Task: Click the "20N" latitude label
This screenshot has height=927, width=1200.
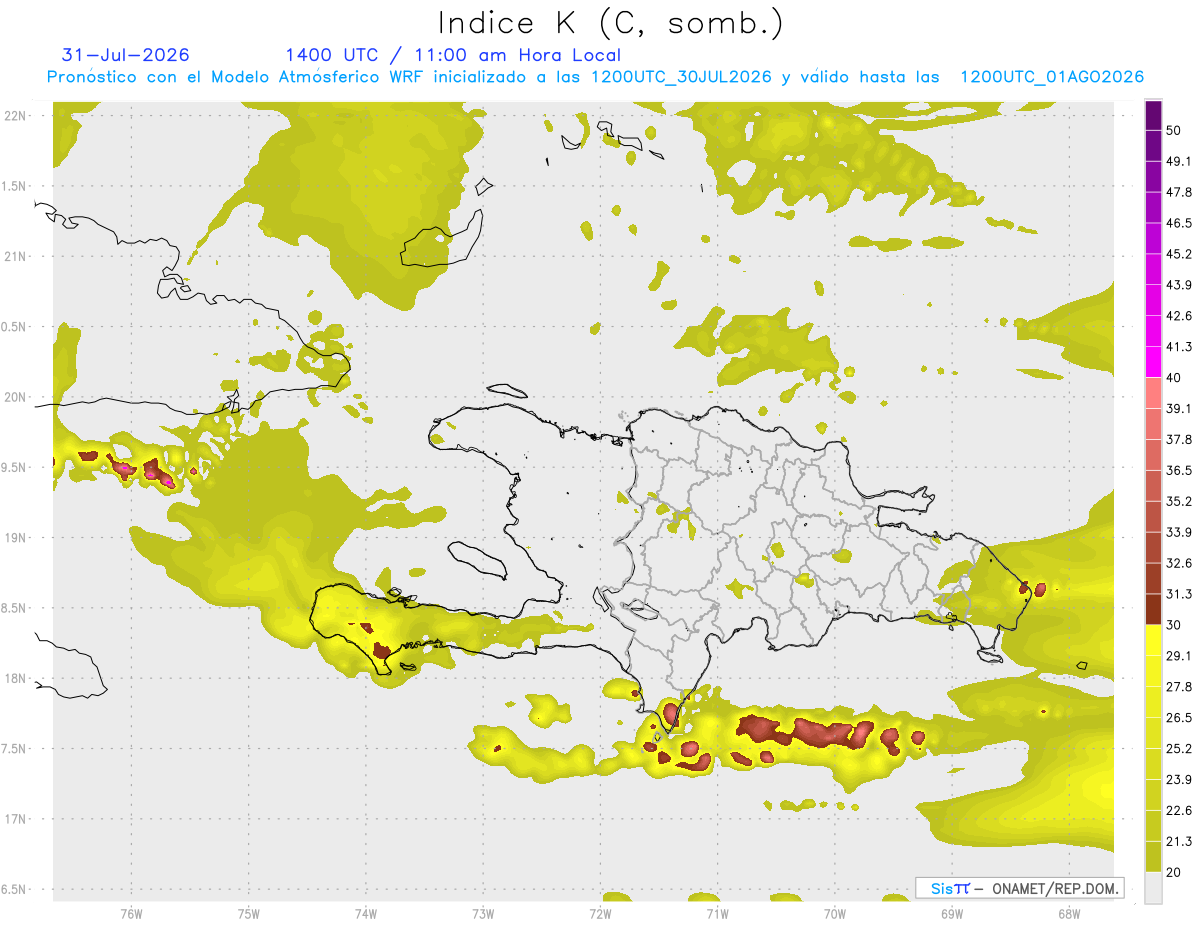Action: [x=17, y=397]
